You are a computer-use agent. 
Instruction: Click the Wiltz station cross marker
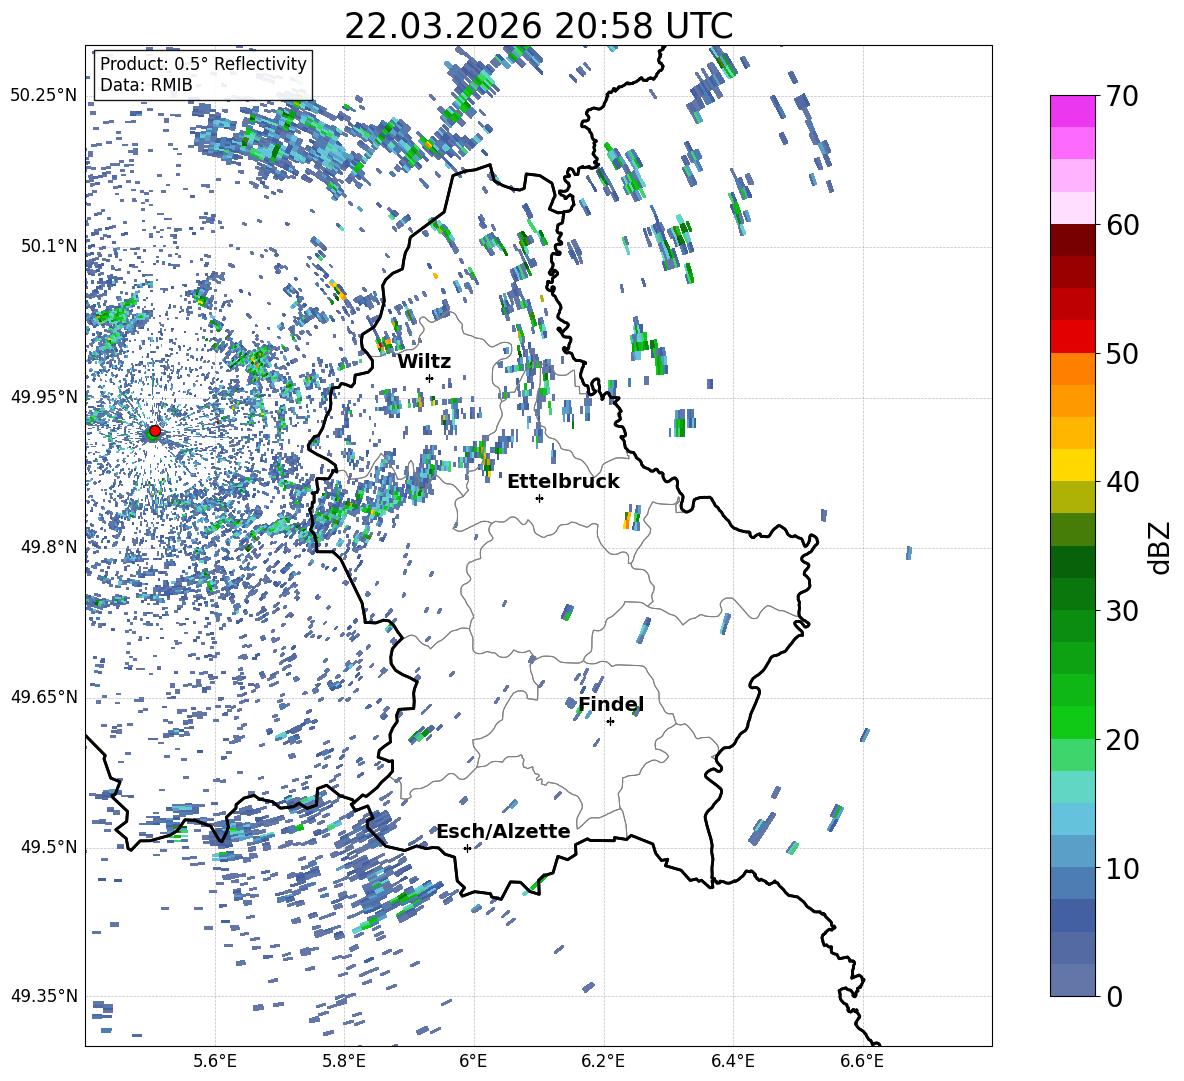point(429,378)
